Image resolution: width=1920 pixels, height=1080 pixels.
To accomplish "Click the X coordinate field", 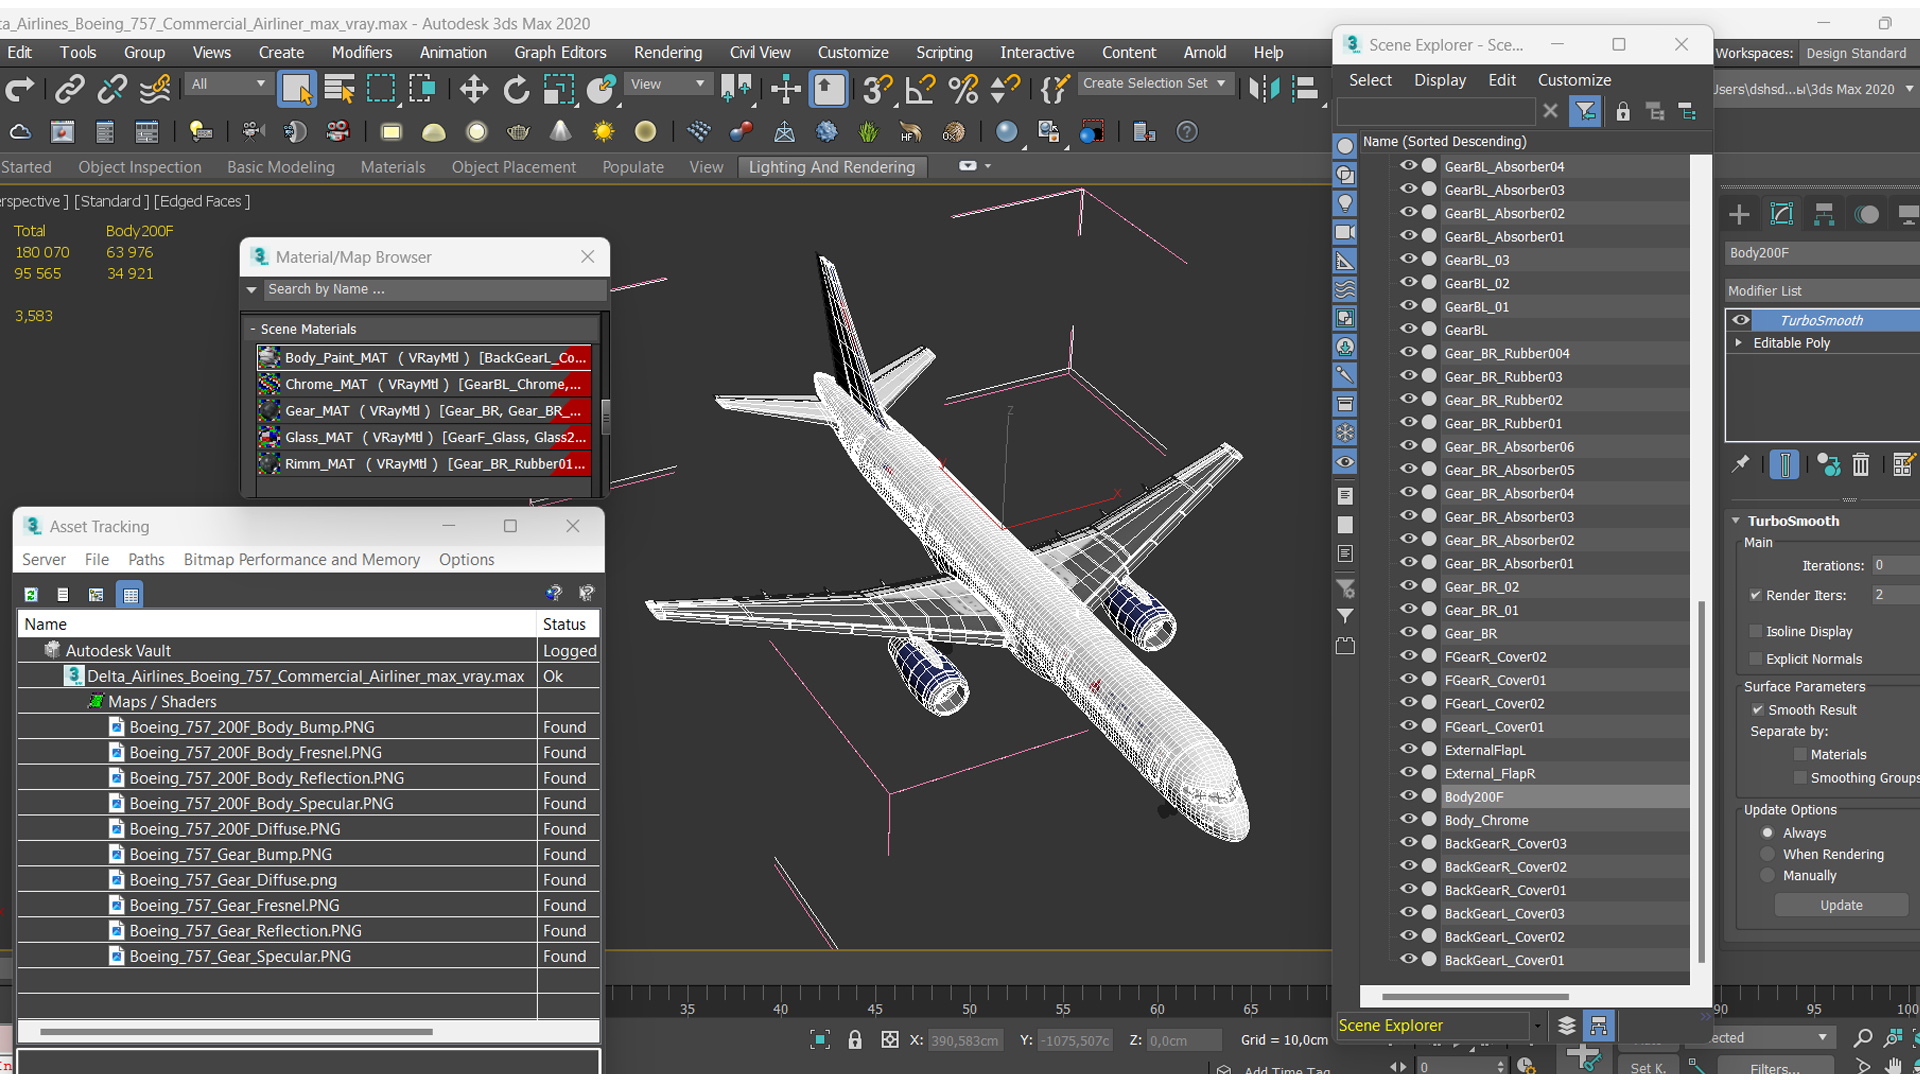I will [x=965, y=1040].
